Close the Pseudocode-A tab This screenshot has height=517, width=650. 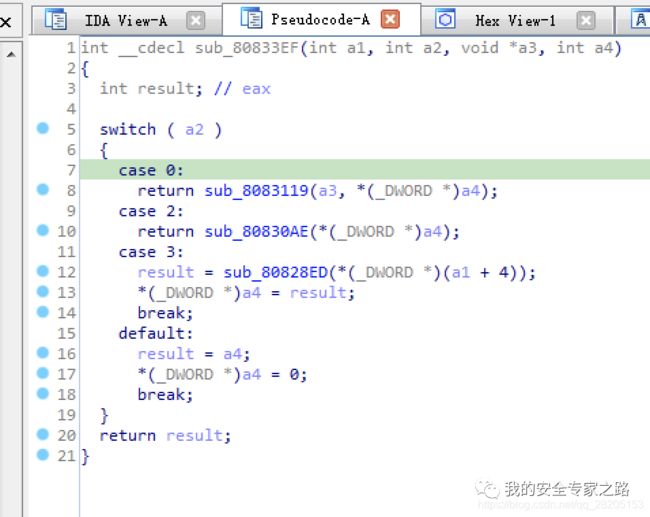390,19
